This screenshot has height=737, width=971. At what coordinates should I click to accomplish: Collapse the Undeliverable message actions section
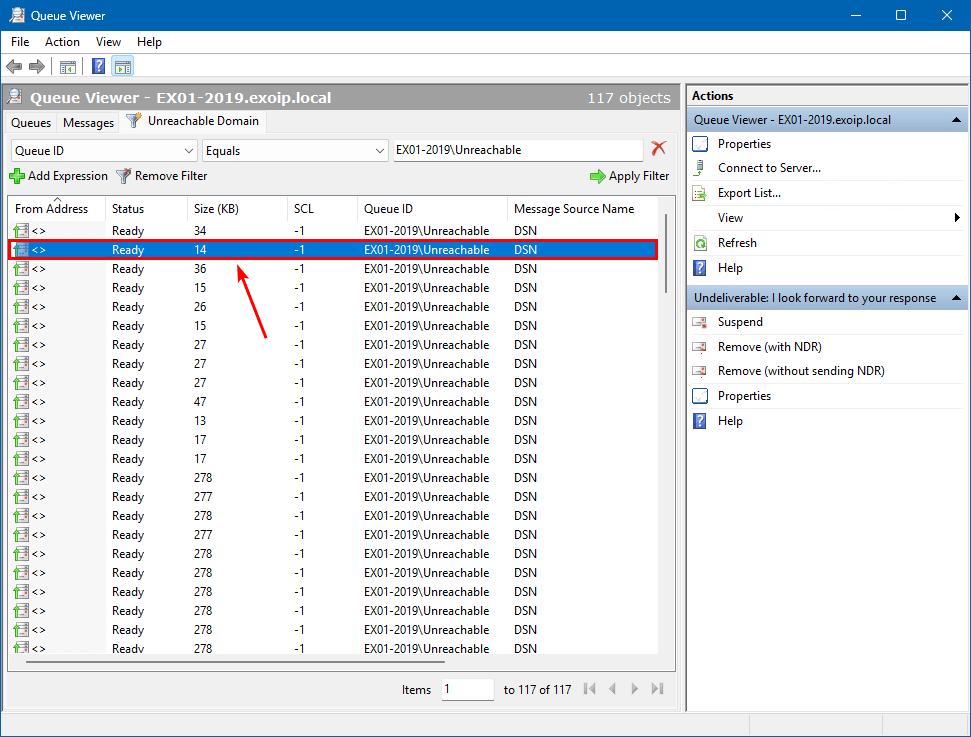pyautogui.click(x=956, y=298)
